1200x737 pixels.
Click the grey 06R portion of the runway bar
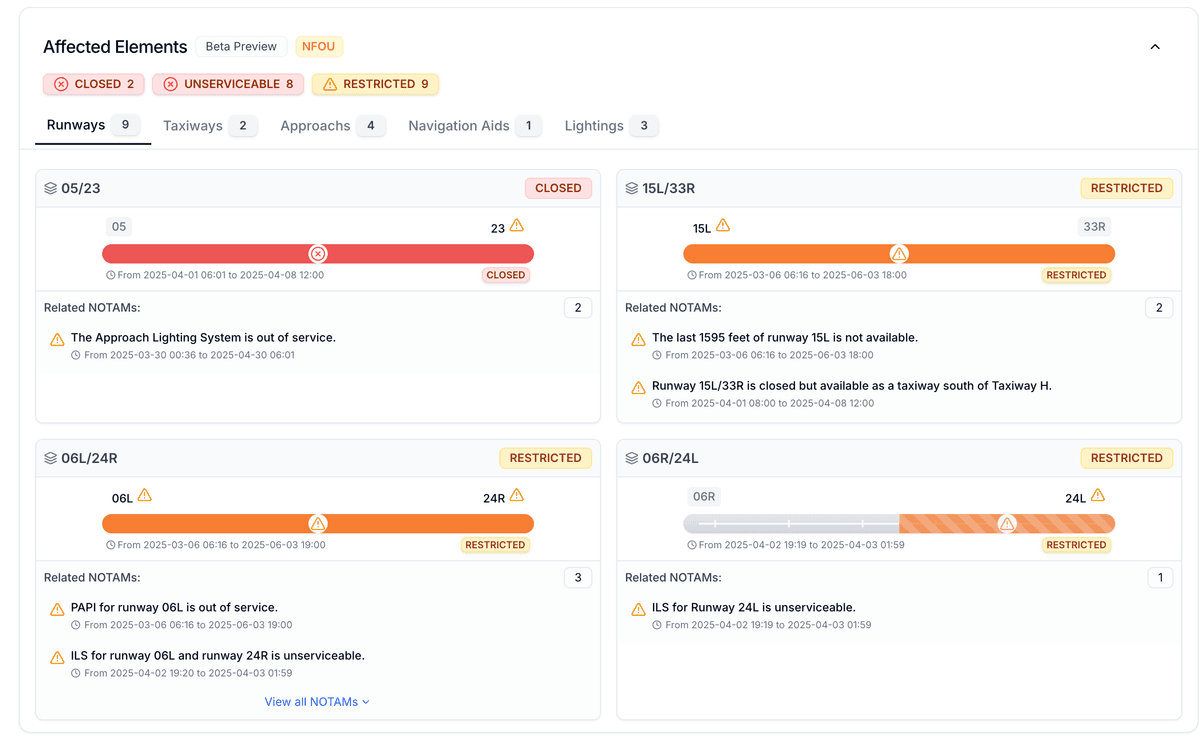(x=791, y=524)
